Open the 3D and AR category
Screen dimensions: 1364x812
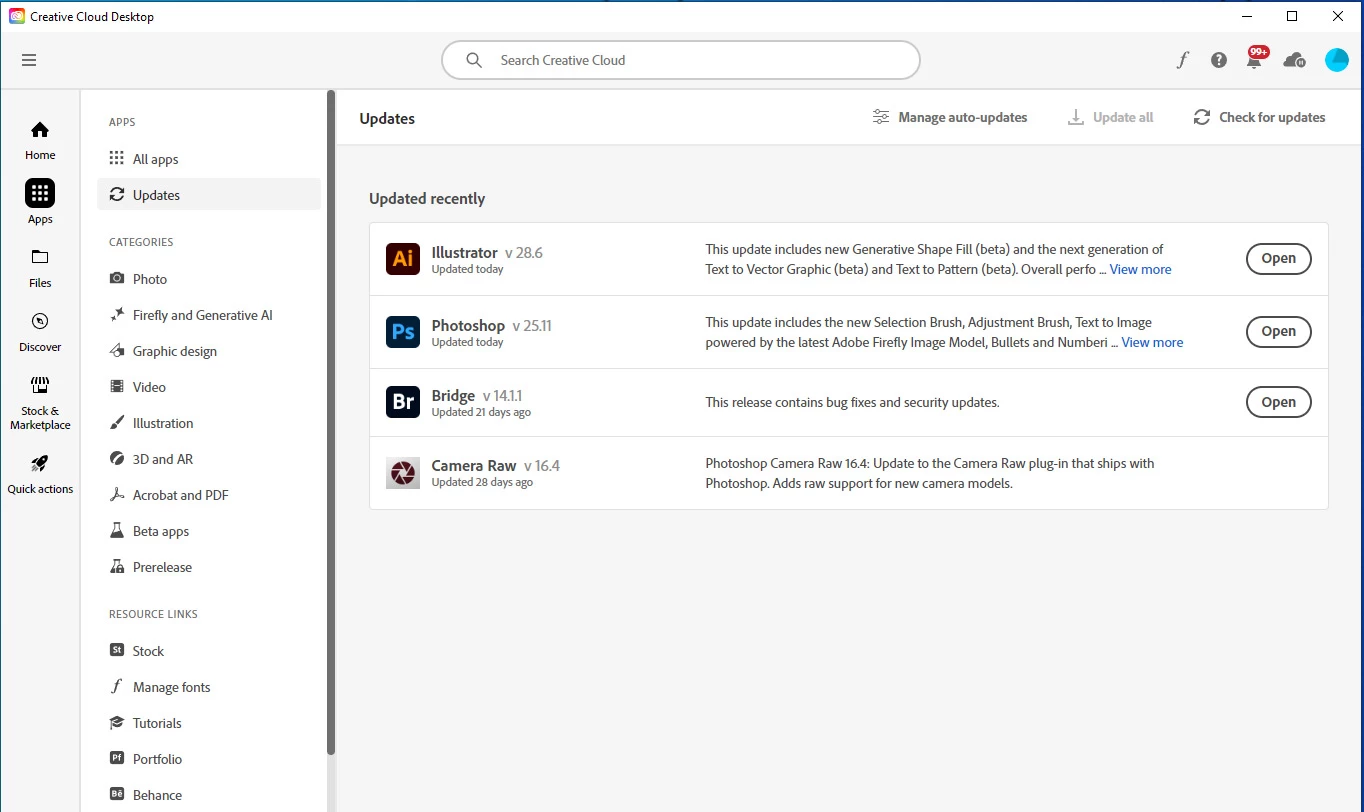[x=209, y=459]
